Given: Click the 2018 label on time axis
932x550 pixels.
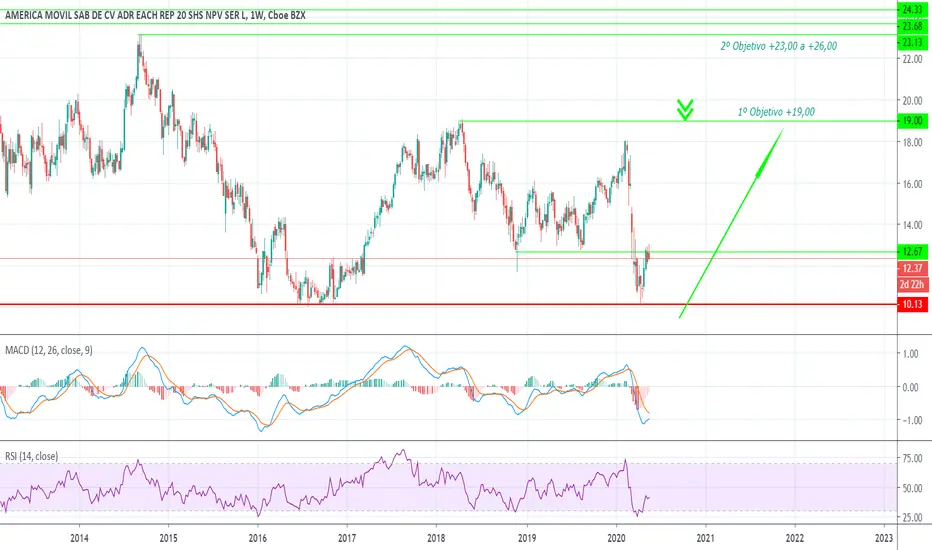Looking at the screenshot, I should coord(436,538).
